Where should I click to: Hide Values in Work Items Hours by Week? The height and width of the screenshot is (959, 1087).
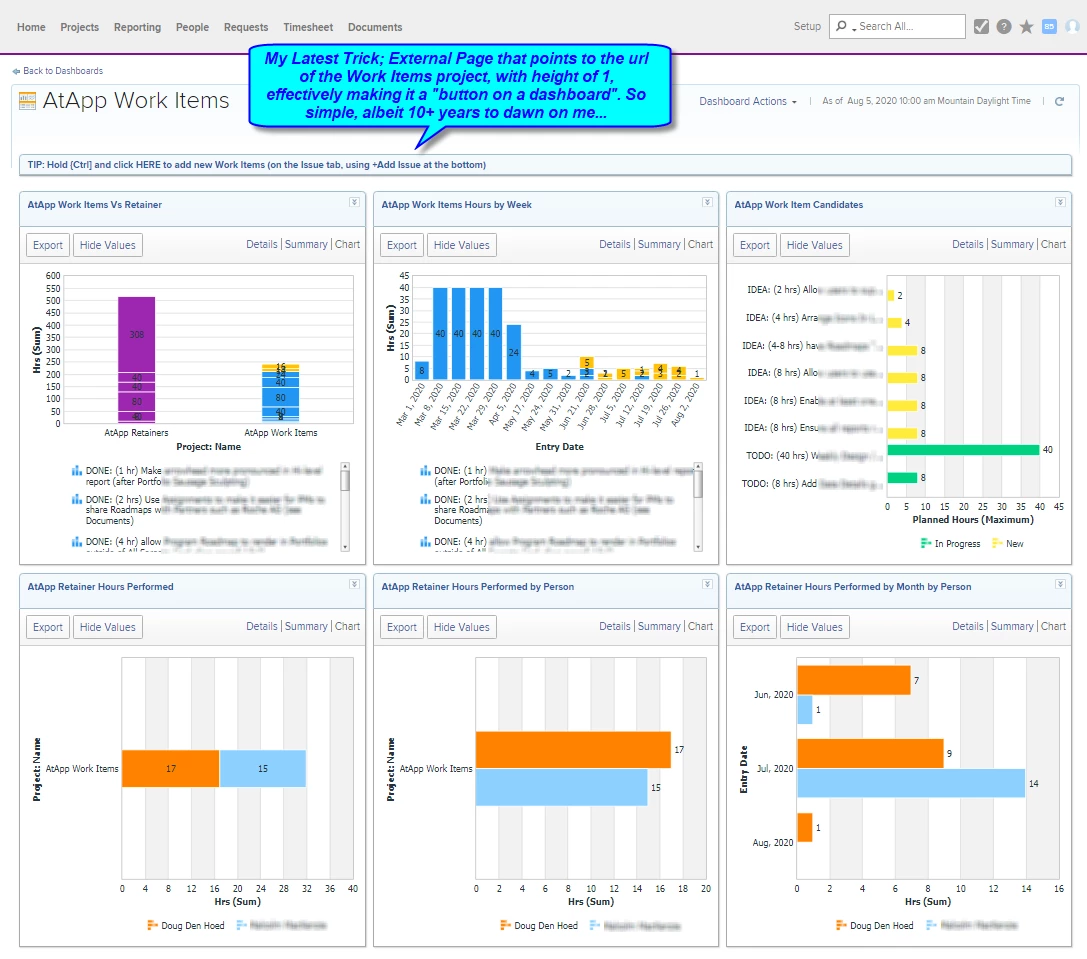pos(462,245)
